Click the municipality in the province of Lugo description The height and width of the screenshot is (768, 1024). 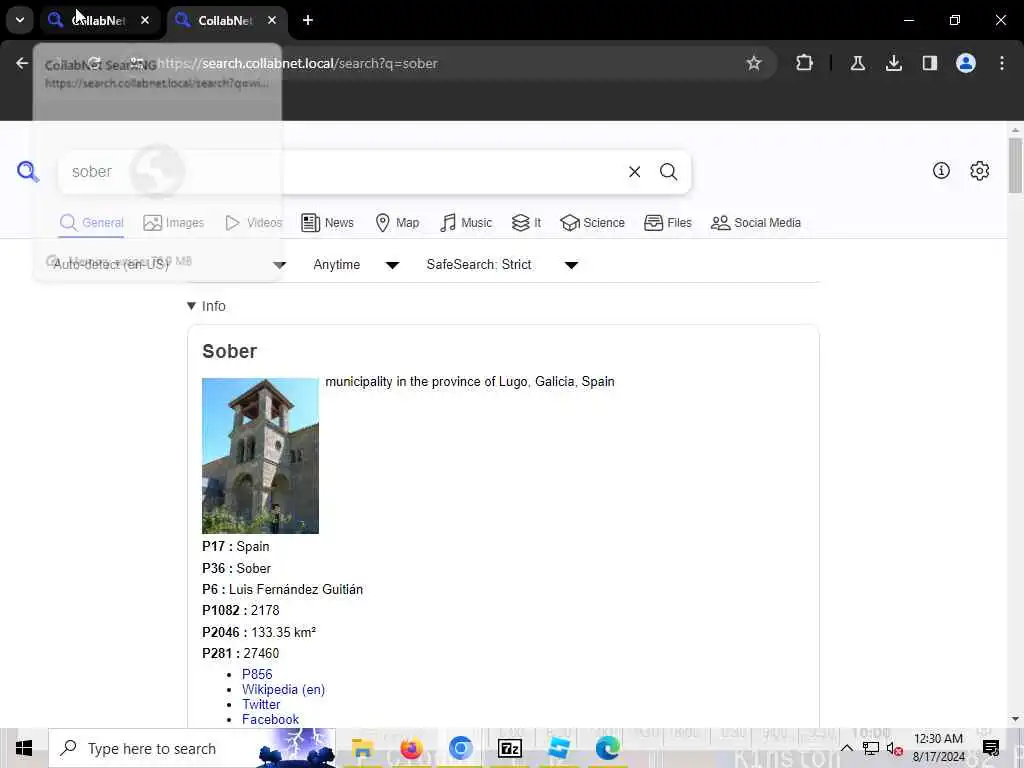[470, 381]
